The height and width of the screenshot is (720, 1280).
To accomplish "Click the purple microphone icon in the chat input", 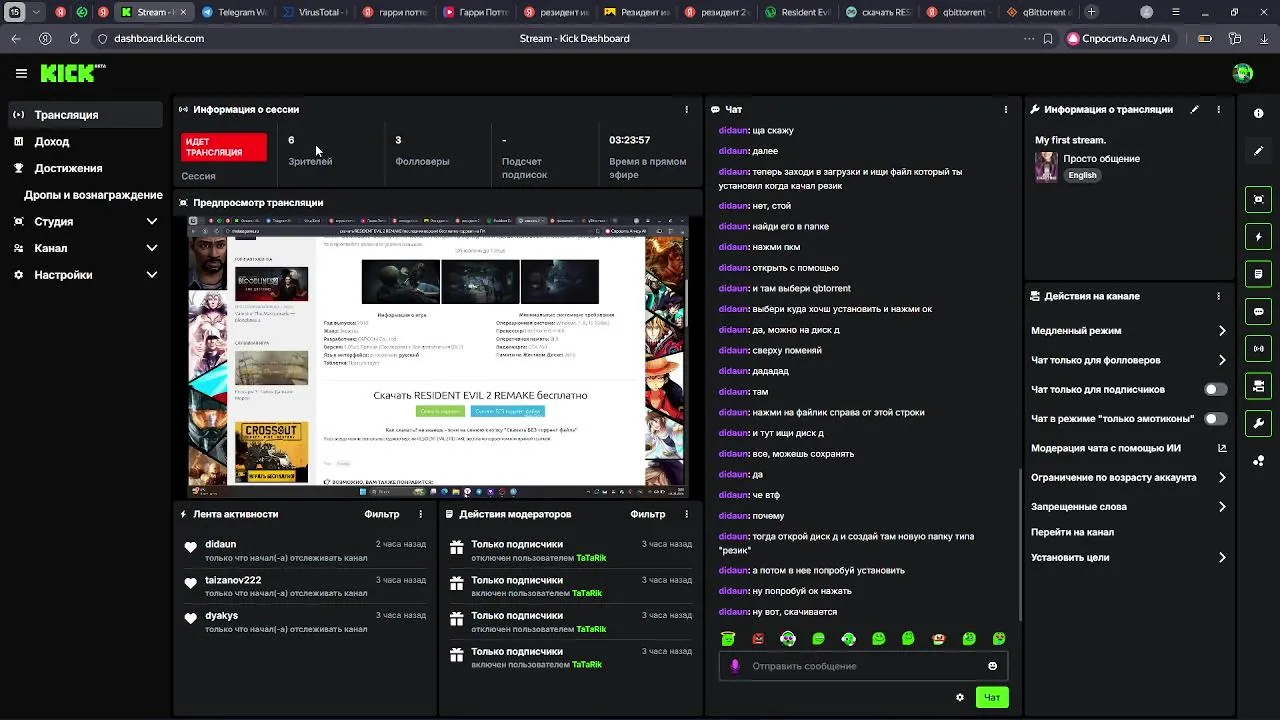I will click(735, 666).
